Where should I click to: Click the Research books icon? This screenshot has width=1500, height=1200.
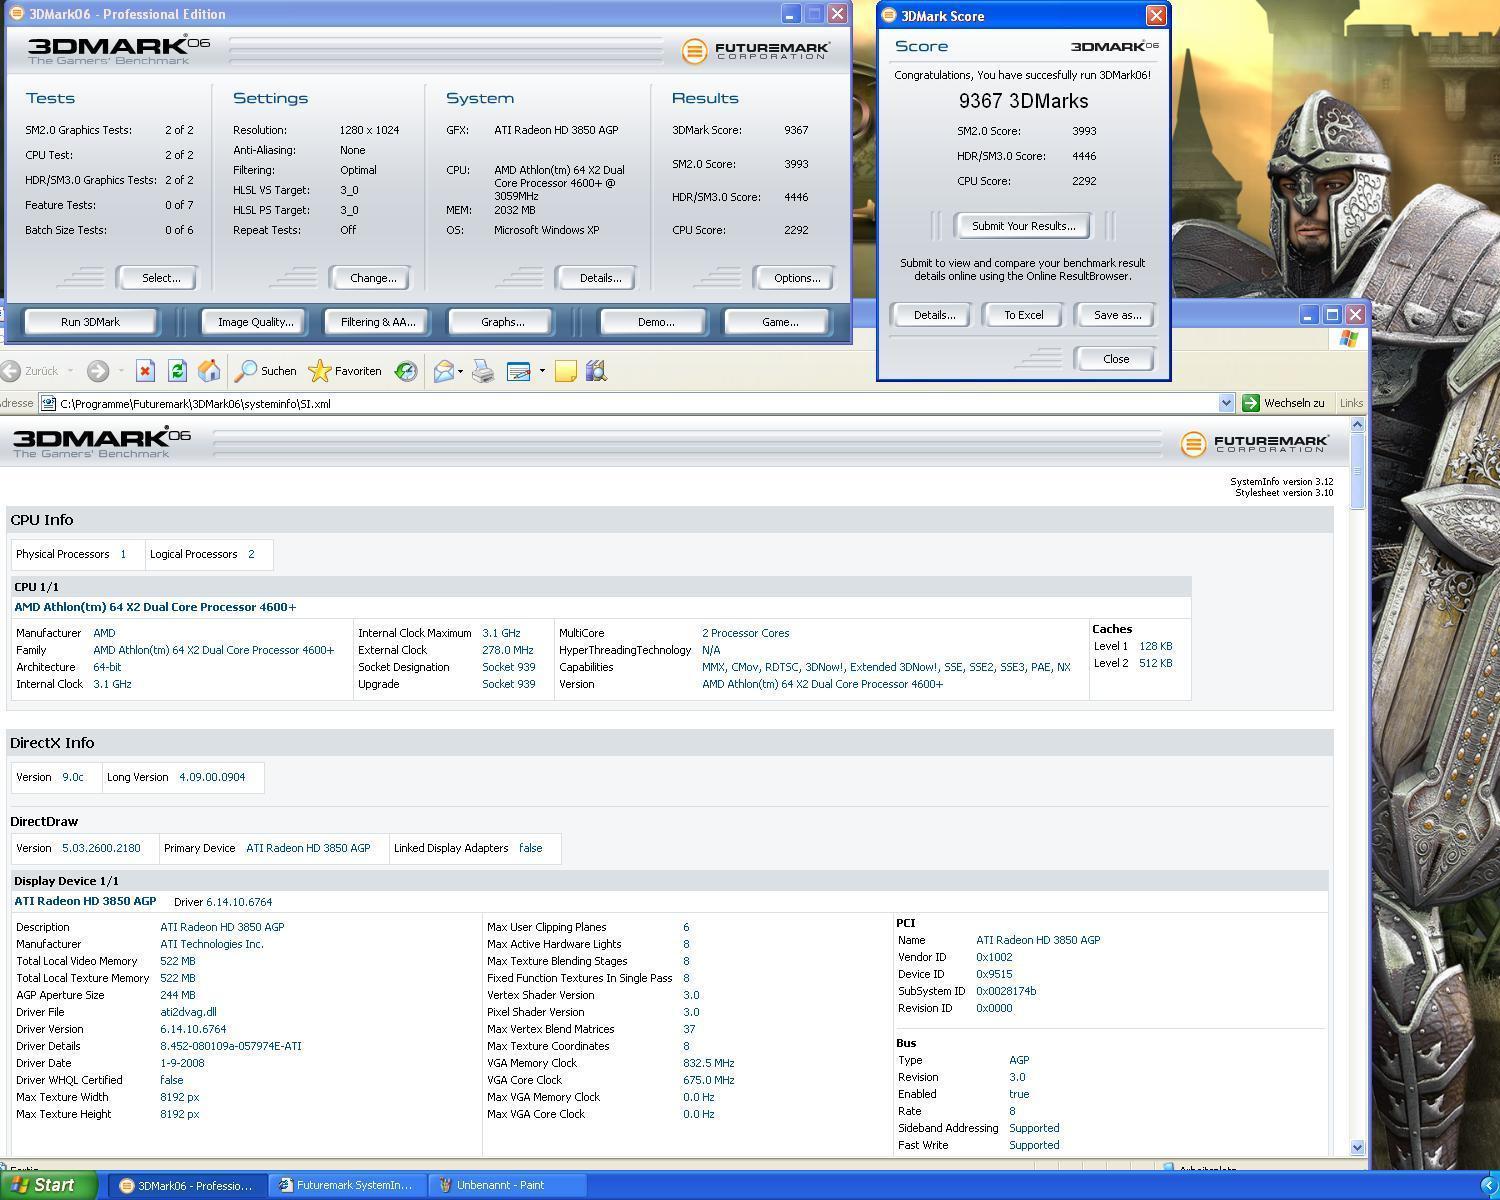click(x=596, y=371)
